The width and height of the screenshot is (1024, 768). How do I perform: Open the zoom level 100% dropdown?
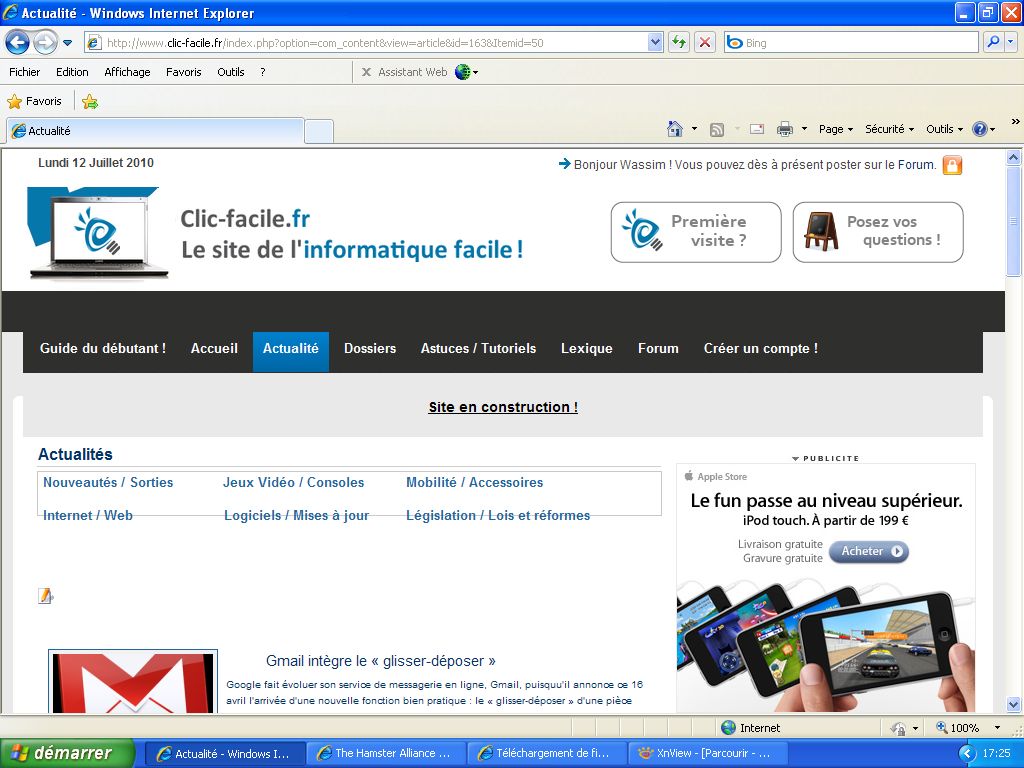tap(996, 728)
